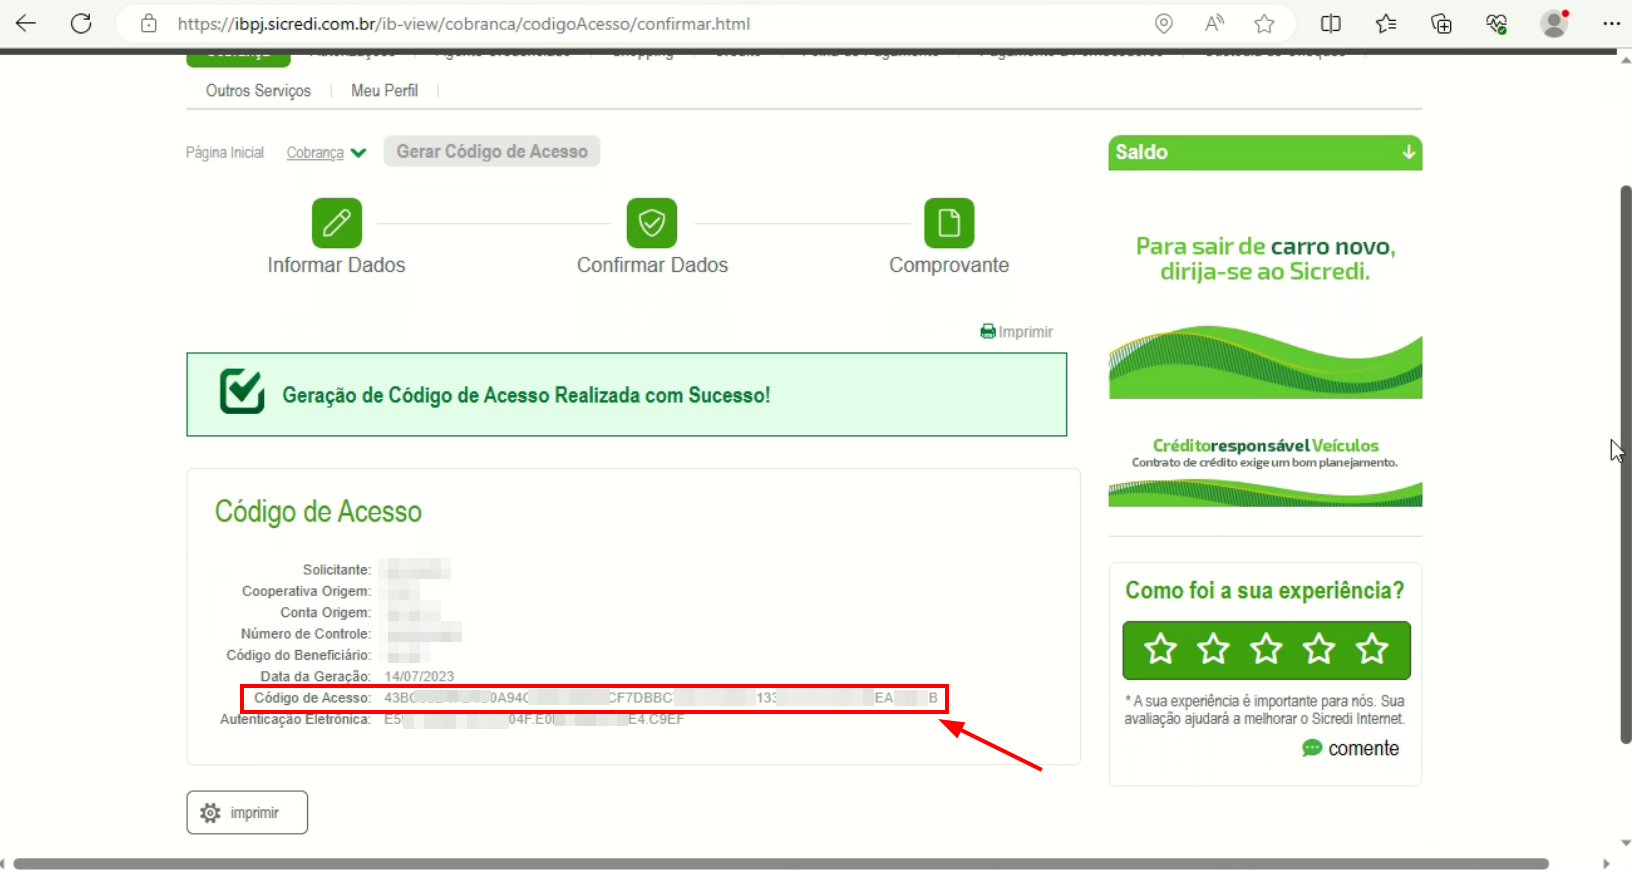Open split screen view icon
The width and height of the screenshot is (1632, 871).
click(1330, 24)
